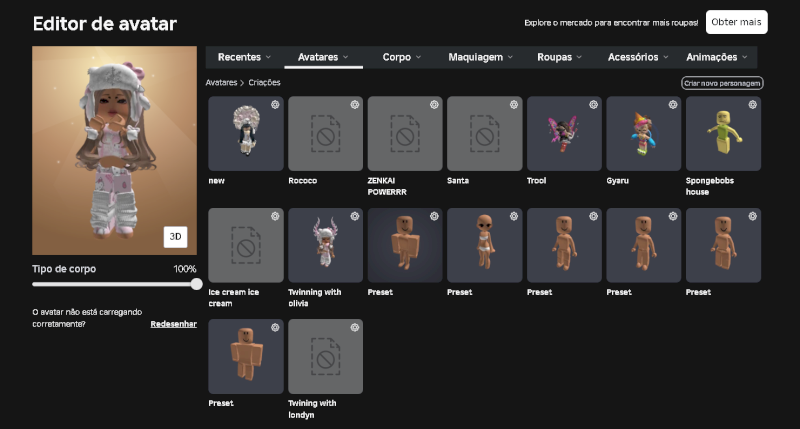800x429 pixels.
Task: Open gear icon on Spongebobs house card
Action: [753, 105]
